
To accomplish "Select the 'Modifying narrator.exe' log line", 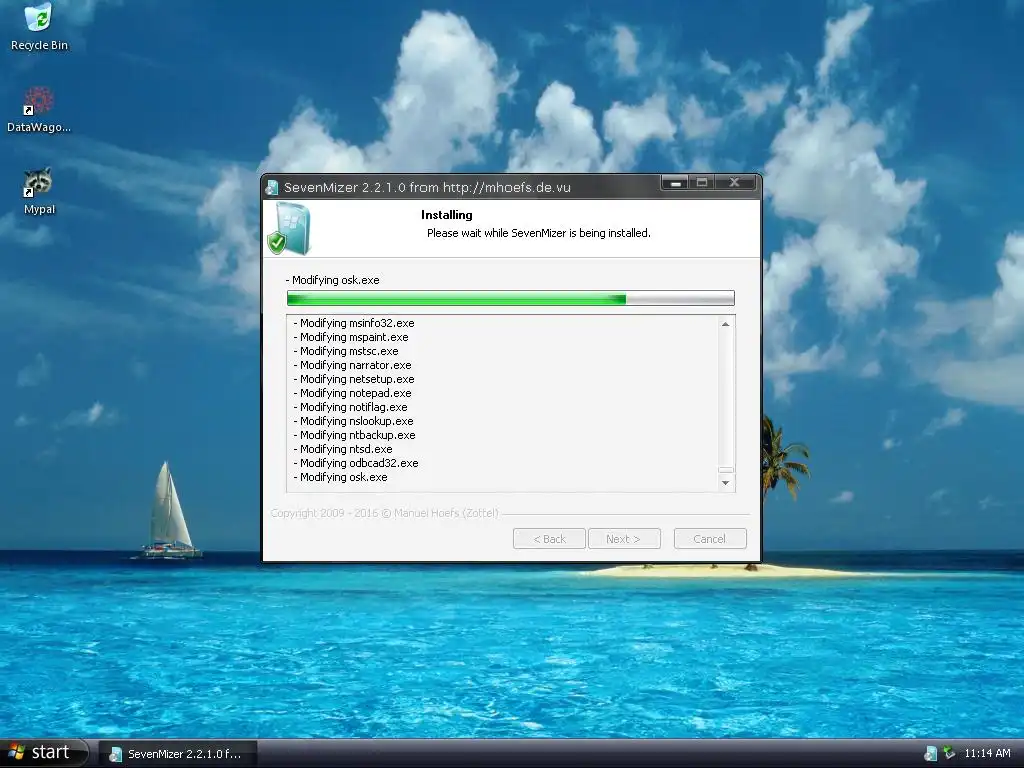I will [353, 365].
